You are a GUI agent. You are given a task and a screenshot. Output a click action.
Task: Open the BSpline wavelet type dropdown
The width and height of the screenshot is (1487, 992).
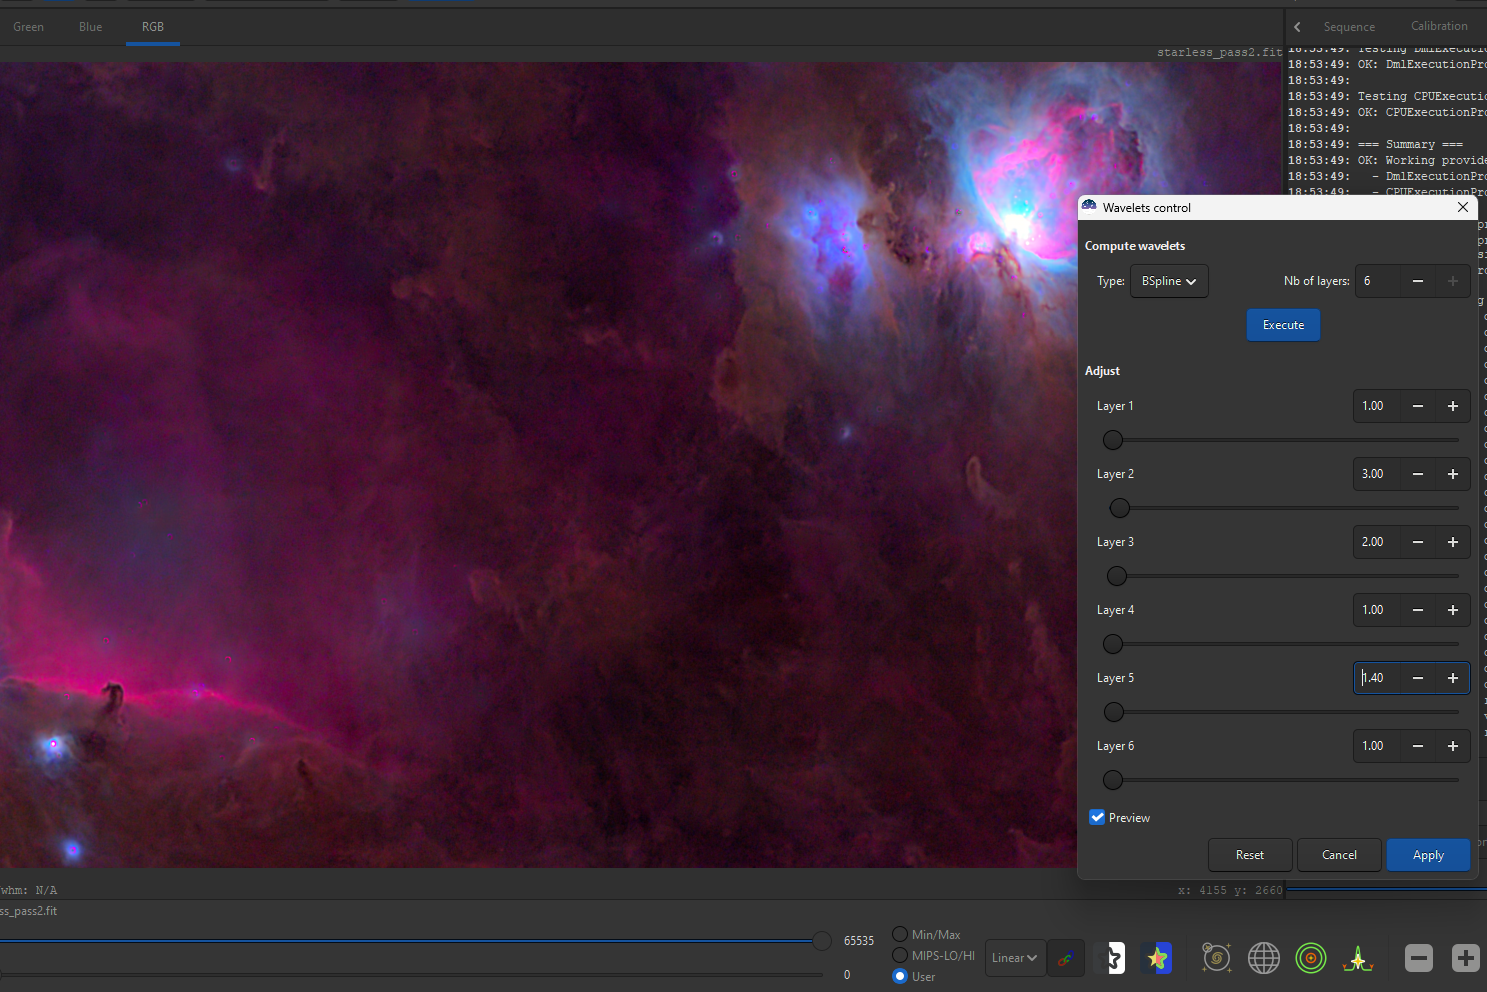(1169, 281)
